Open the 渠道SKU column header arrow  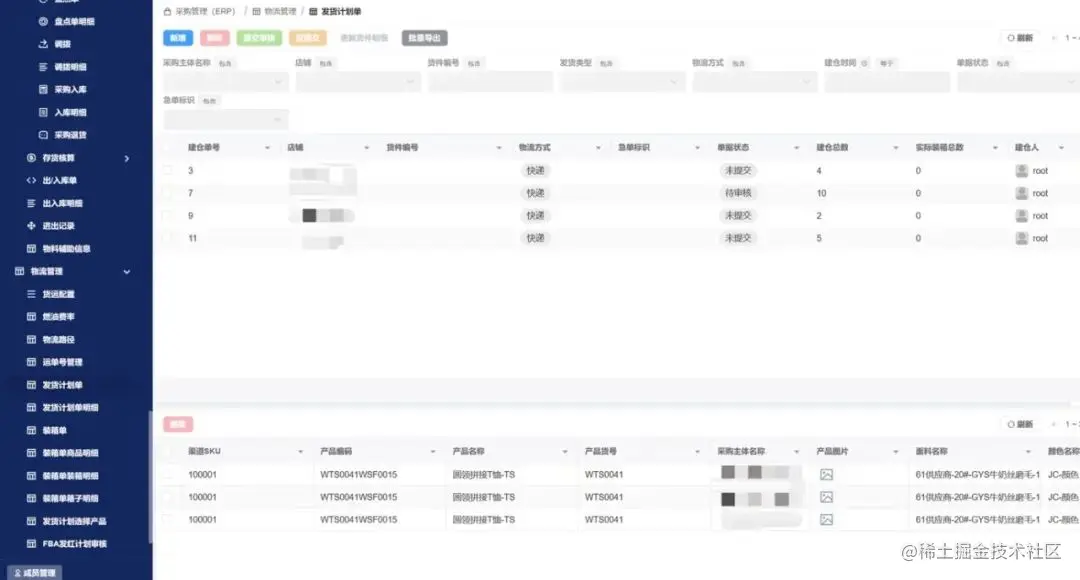click(300, 452)
